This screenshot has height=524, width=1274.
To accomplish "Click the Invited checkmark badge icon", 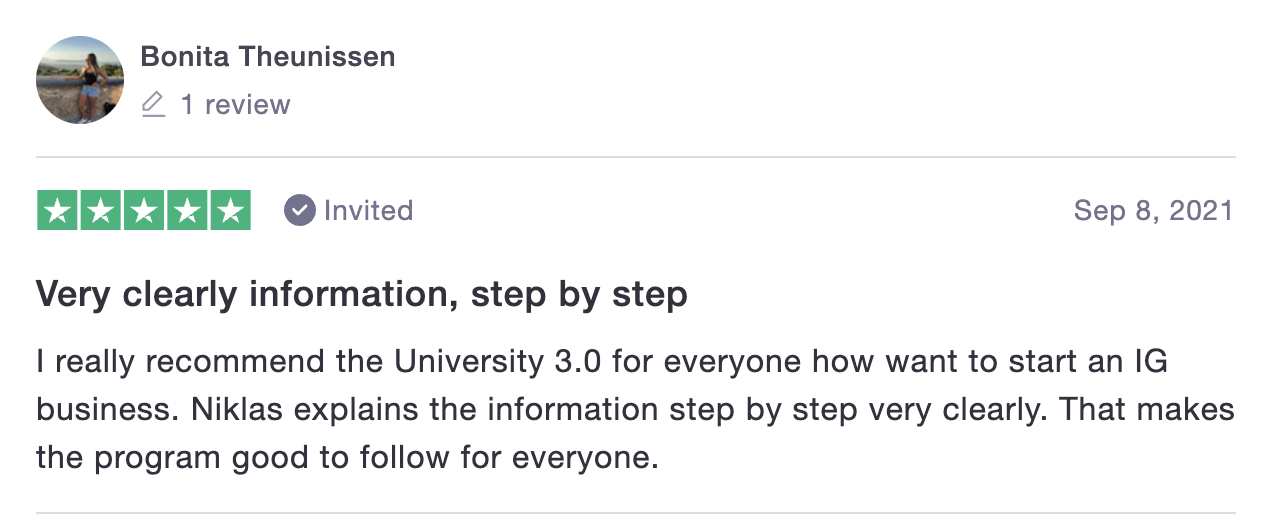I will pos(299,210).
